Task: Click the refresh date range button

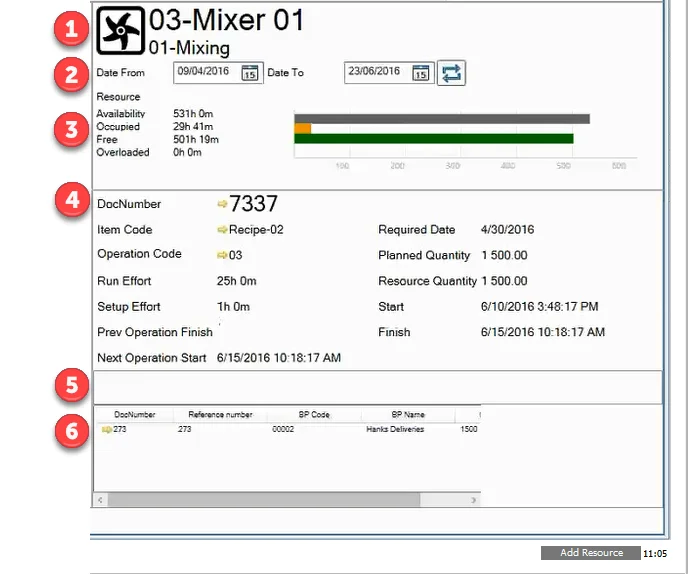Action: click(x=451, y=73)
